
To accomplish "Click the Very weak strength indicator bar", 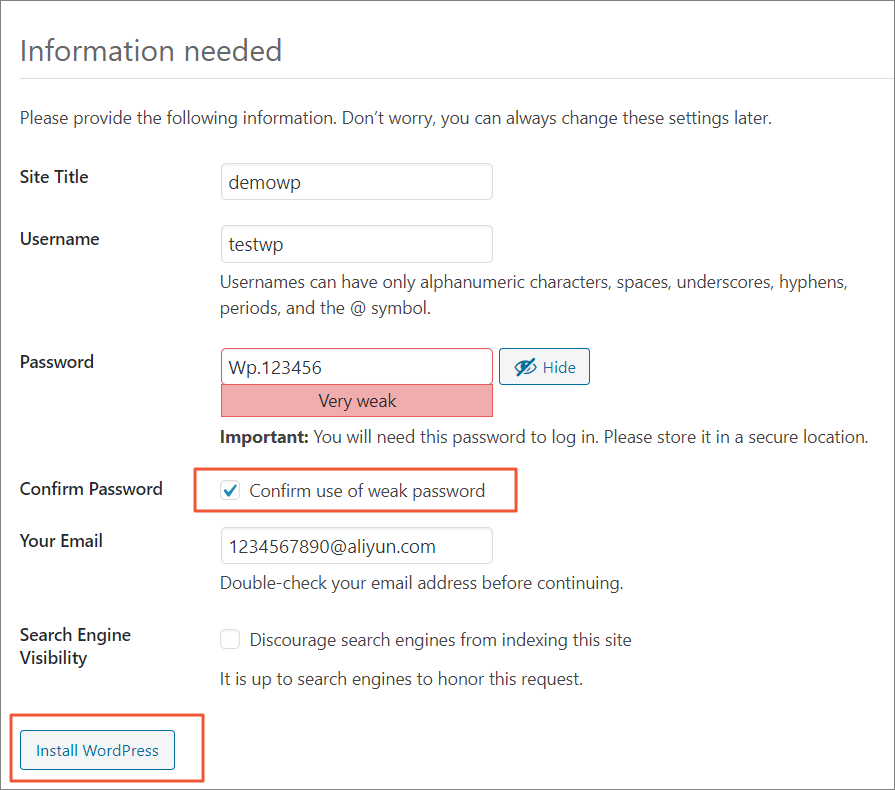I will click(356, 401).
